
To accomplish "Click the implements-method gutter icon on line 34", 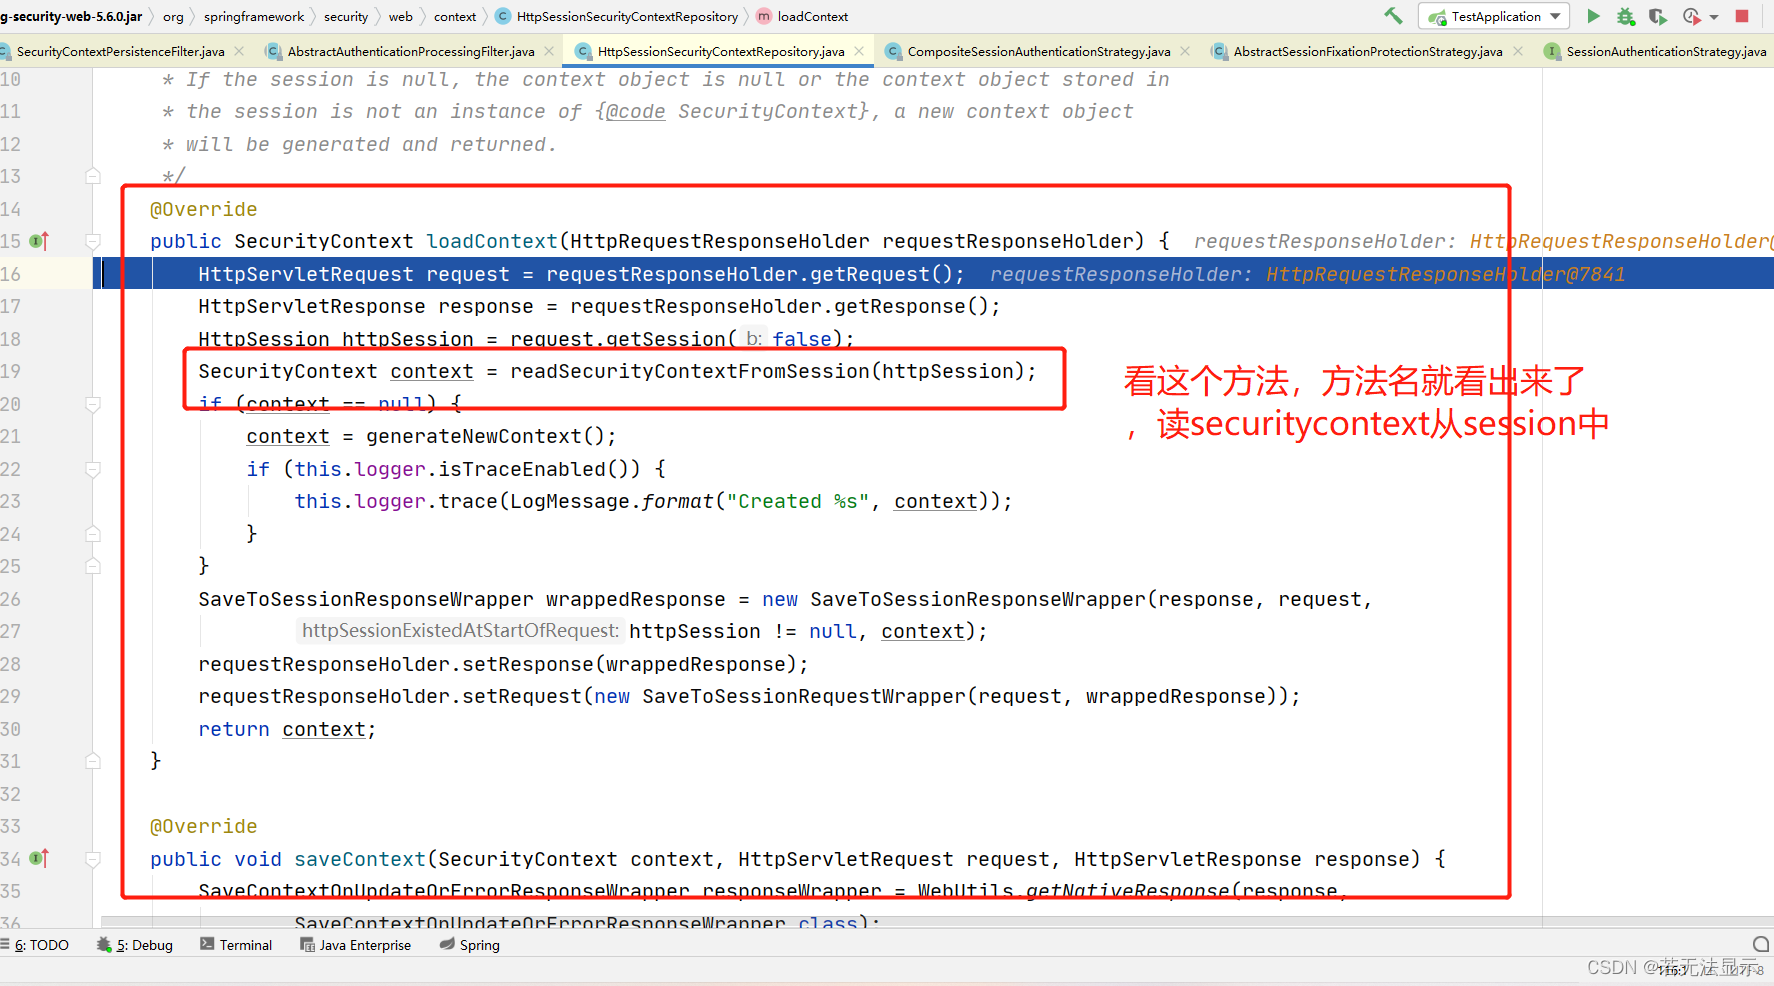I will [39, 859].
